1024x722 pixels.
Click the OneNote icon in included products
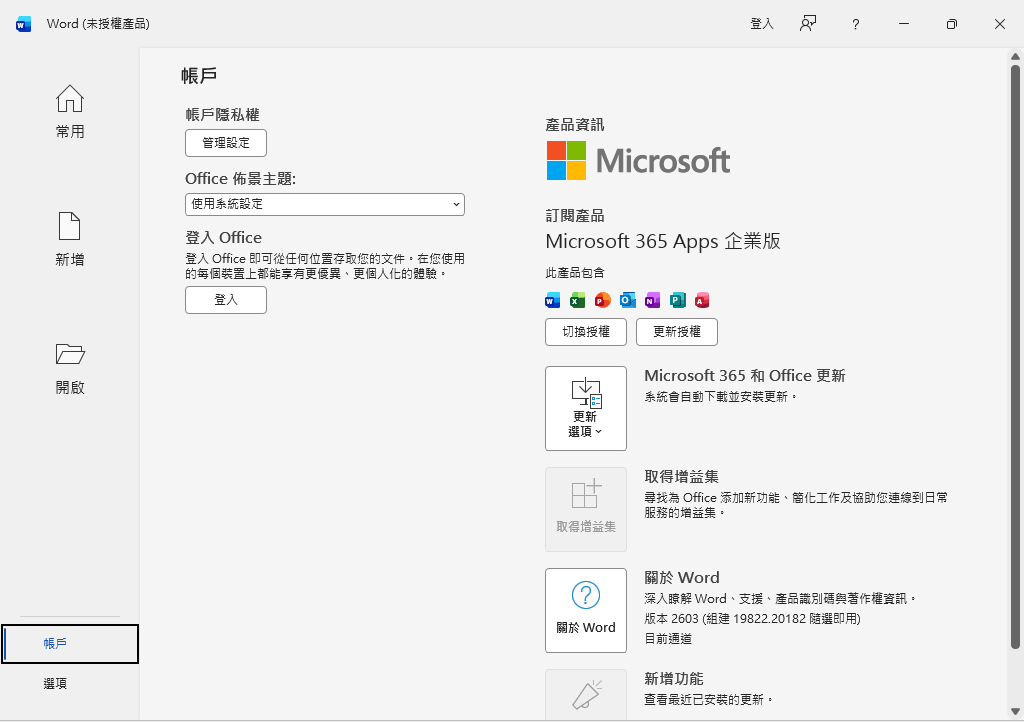(652, 300)
